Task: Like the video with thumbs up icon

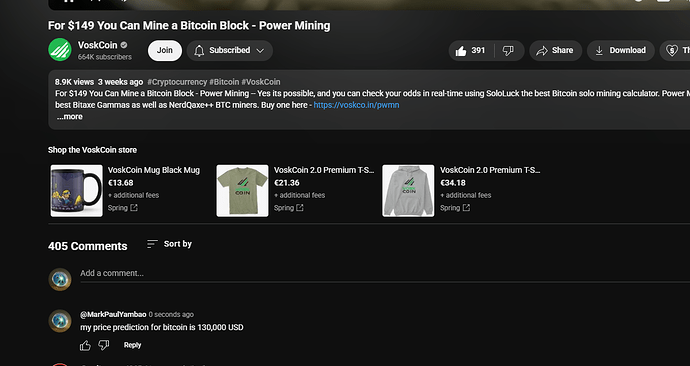Action: click(x=471, y=51)
